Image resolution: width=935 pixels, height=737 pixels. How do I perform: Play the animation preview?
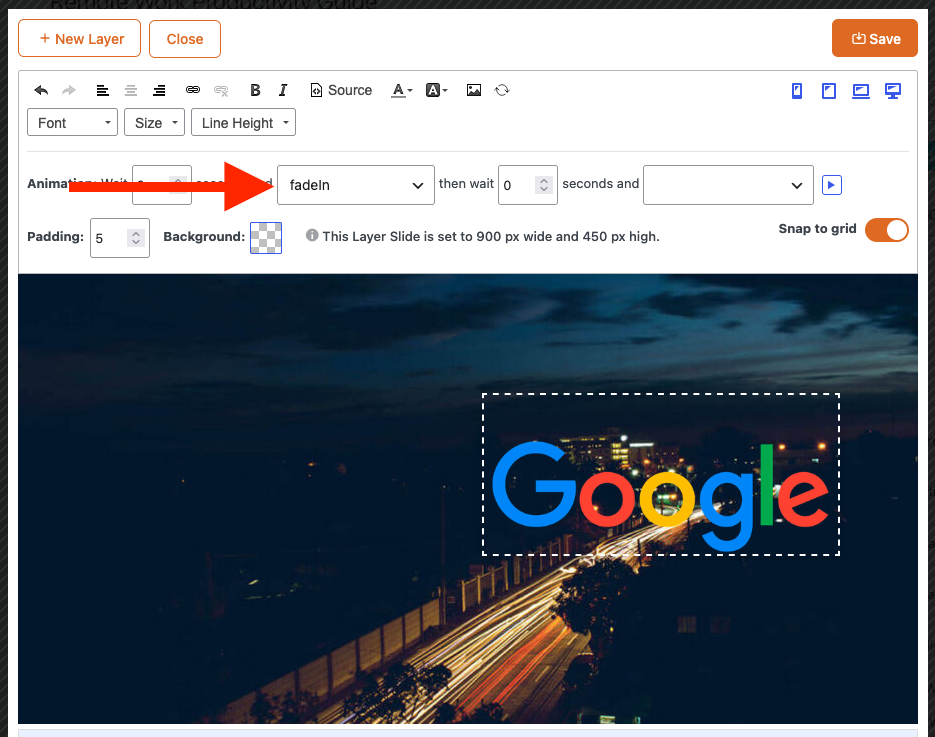coord(832,185)
